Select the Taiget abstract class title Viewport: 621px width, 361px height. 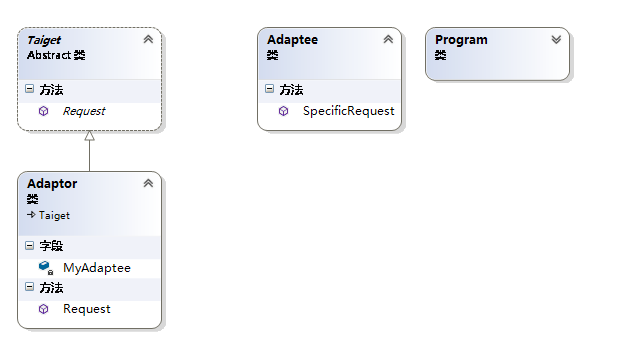coord(44,40)
